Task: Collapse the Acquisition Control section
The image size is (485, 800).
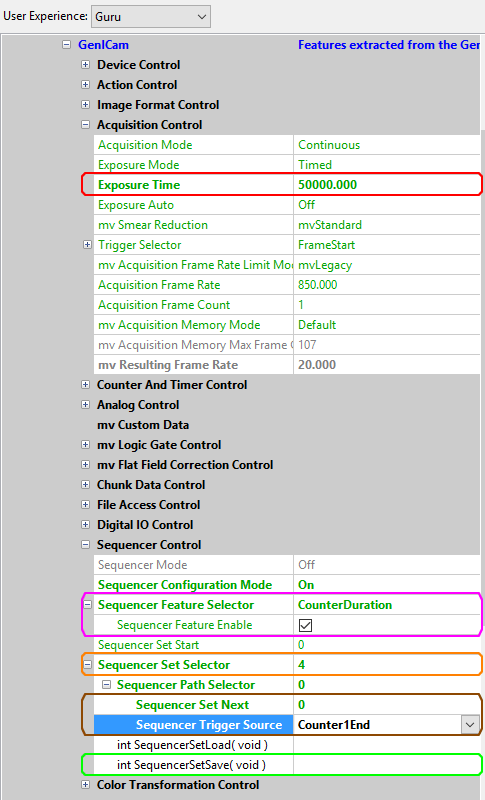Action: 86,124
